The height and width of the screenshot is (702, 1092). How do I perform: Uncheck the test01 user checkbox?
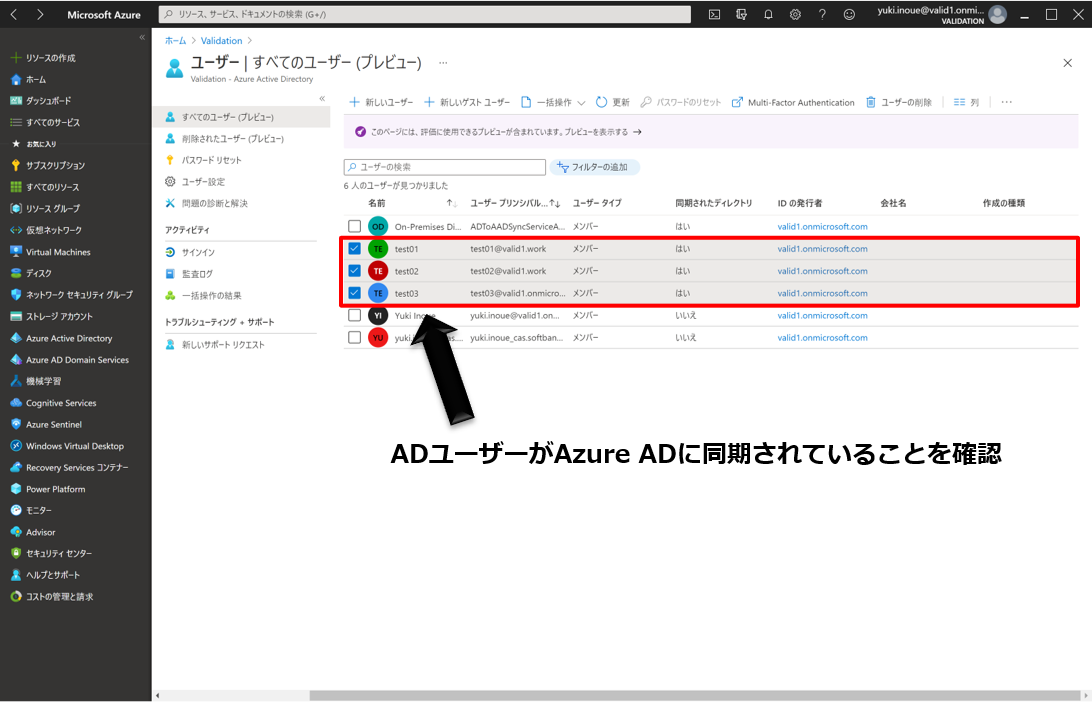tap(354, 249)
